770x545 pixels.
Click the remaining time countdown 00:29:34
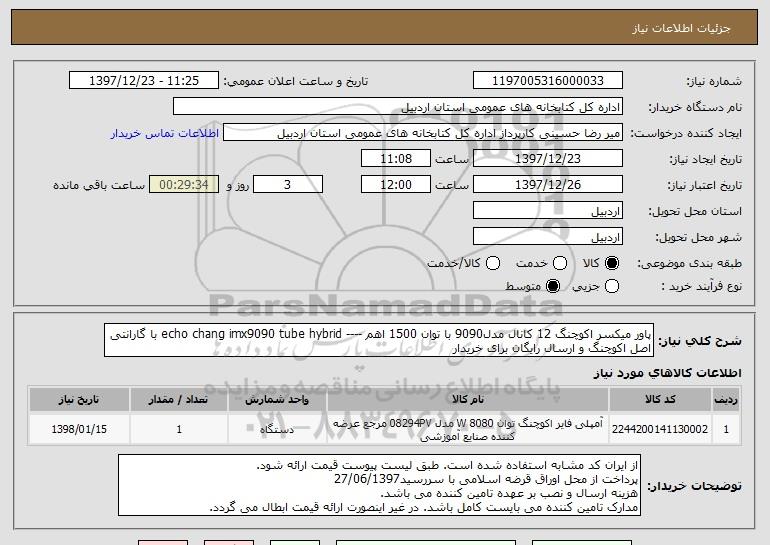[x=182, y=185]
